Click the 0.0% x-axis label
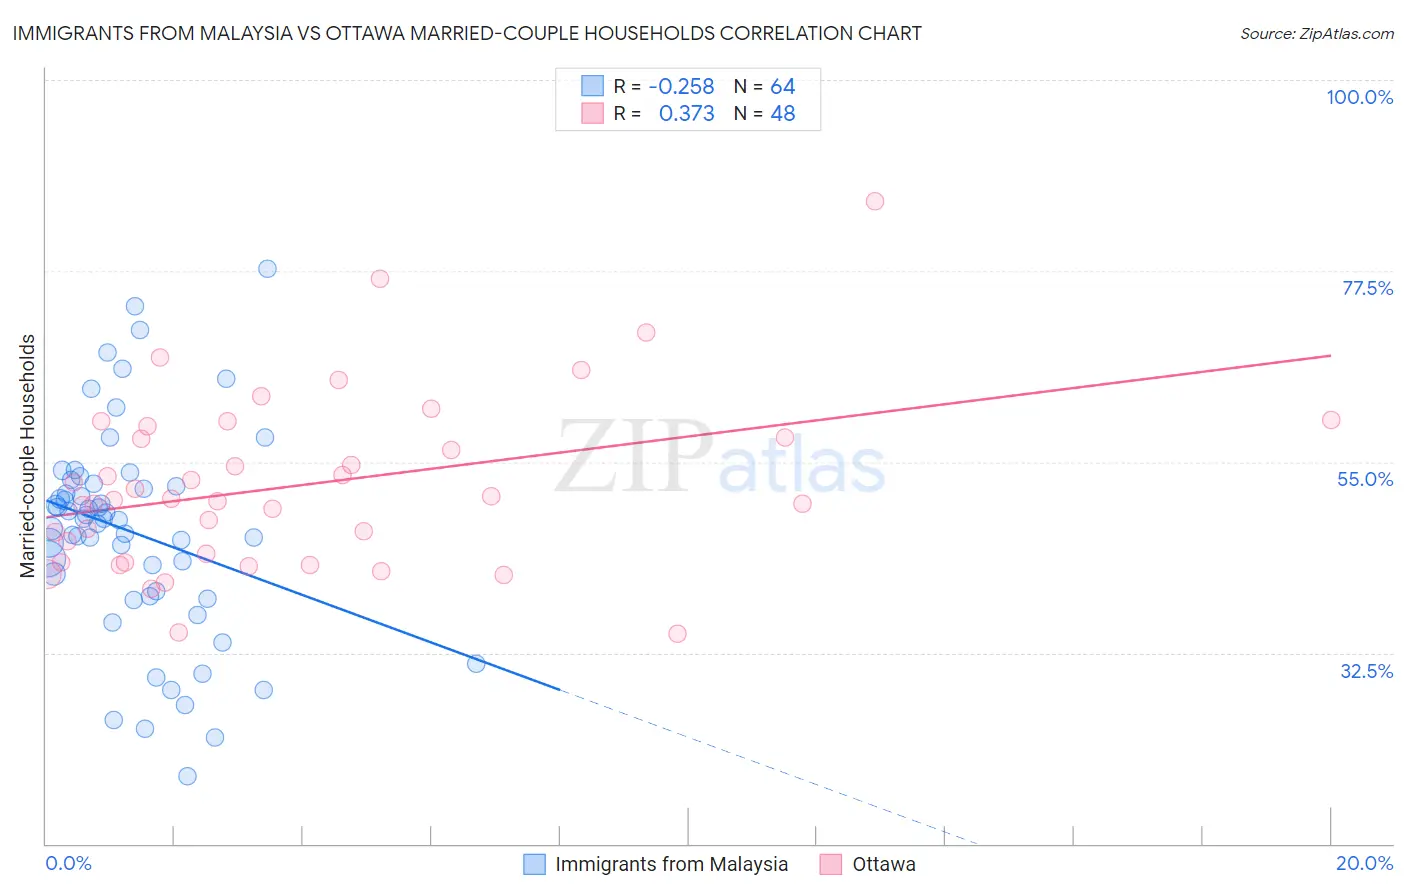Image resolution: width=1406 pixels, height=892 pixels. click(68, 863)
